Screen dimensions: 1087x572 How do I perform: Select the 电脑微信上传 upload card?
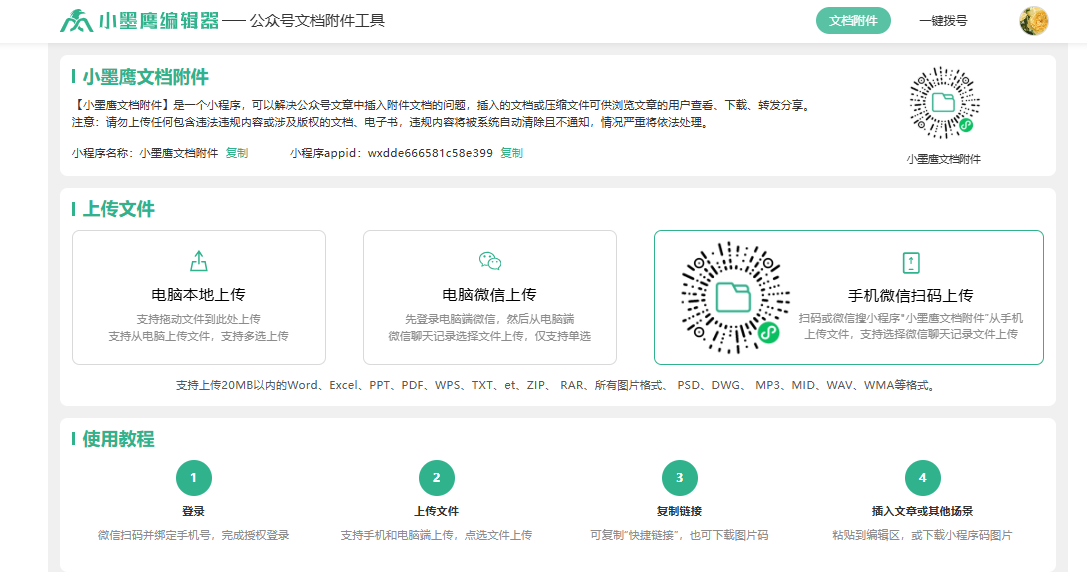pos(489,297)
